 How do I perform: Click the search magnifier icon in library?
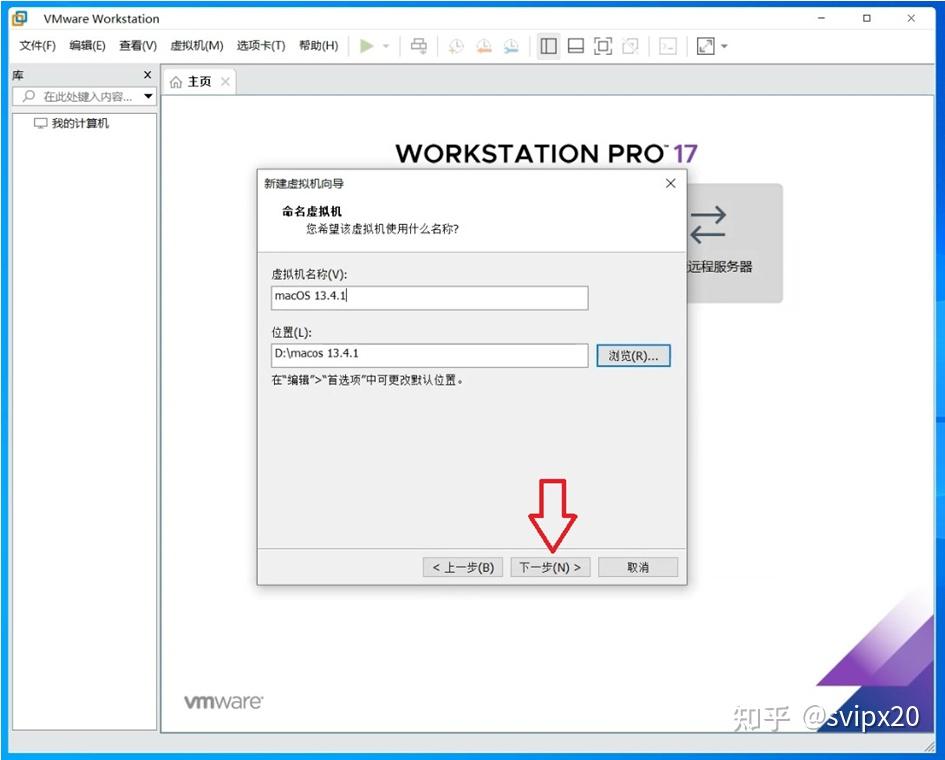click(28, 96)
